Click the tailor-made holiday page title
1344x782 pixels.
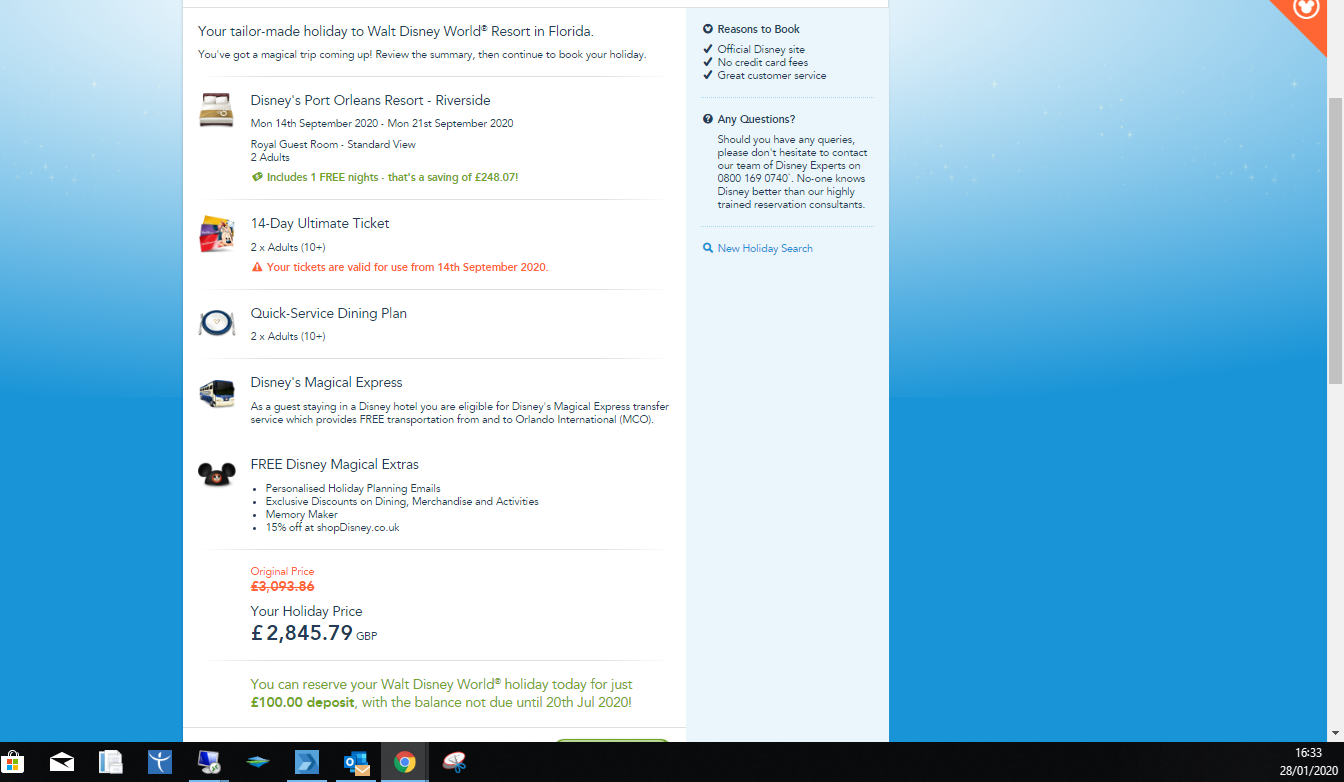coord(395,32)
